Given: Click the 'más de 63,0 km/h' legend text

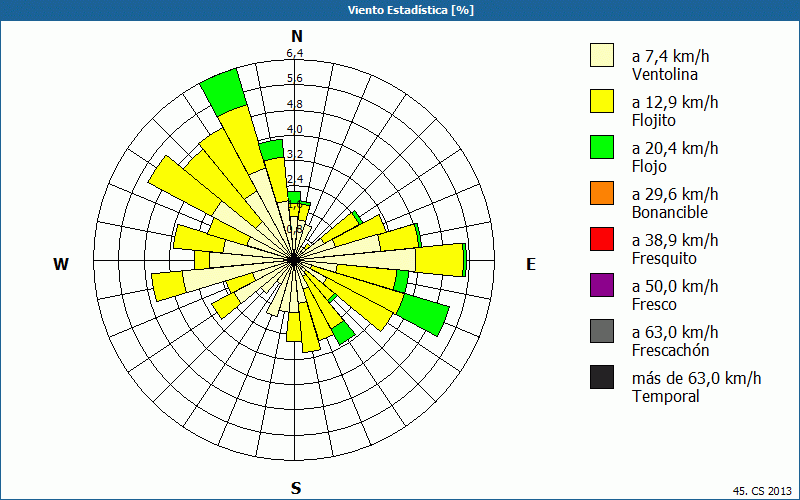Looking at the screenshot, I should click(x=696, y=378).
